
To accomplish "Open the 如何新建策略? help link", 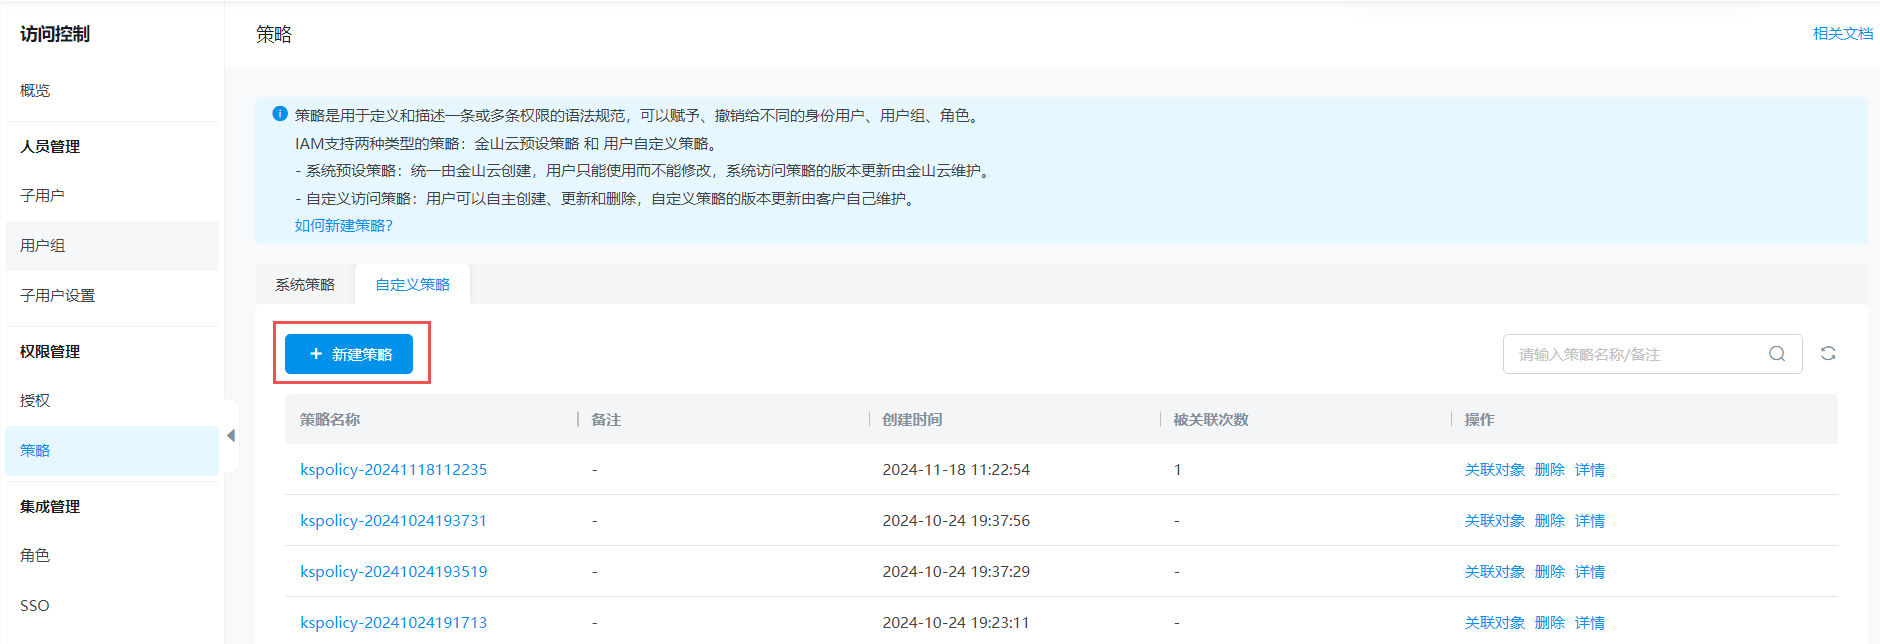I will [x=343, y=226].
